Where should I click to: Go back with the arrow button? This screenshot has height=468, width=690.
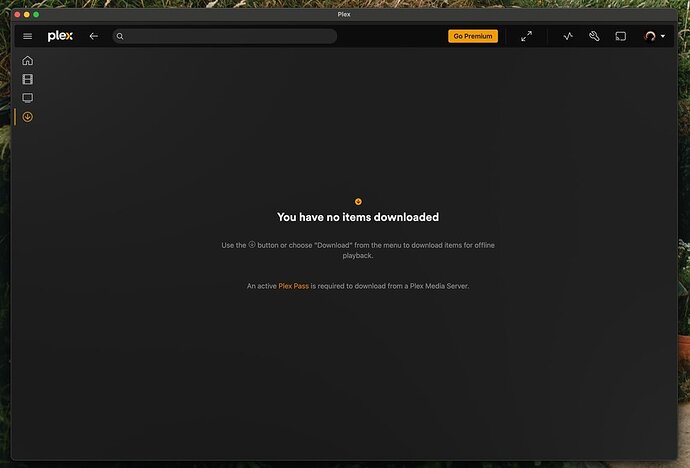tap(93, 36)
